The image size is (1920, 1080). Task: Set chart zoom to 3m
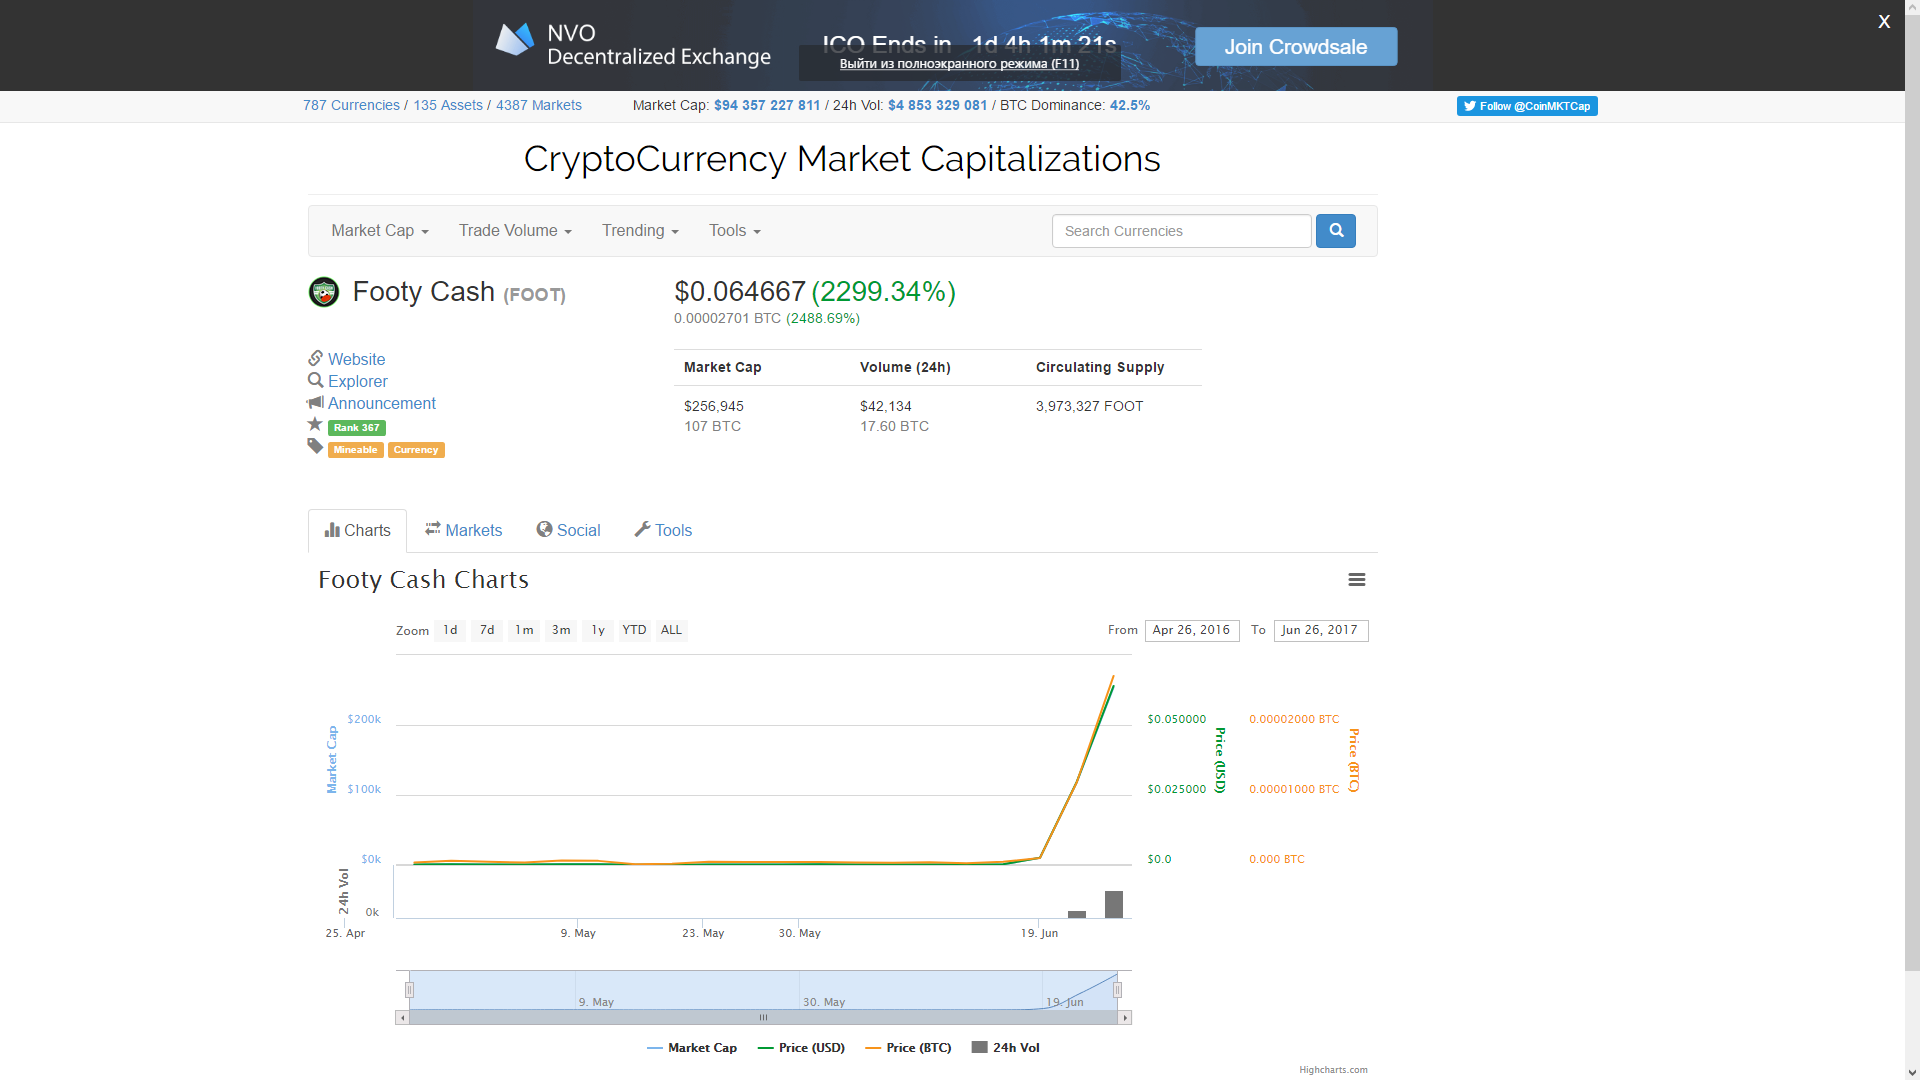[561, 630]
